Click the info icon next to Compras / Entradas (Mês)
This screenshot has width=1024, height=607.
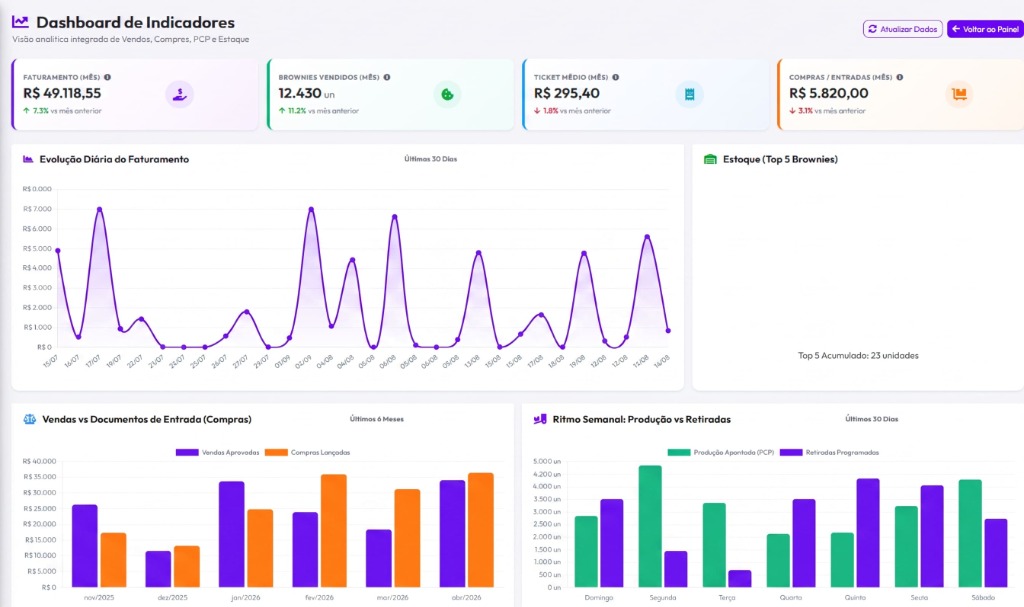point(899,77)
